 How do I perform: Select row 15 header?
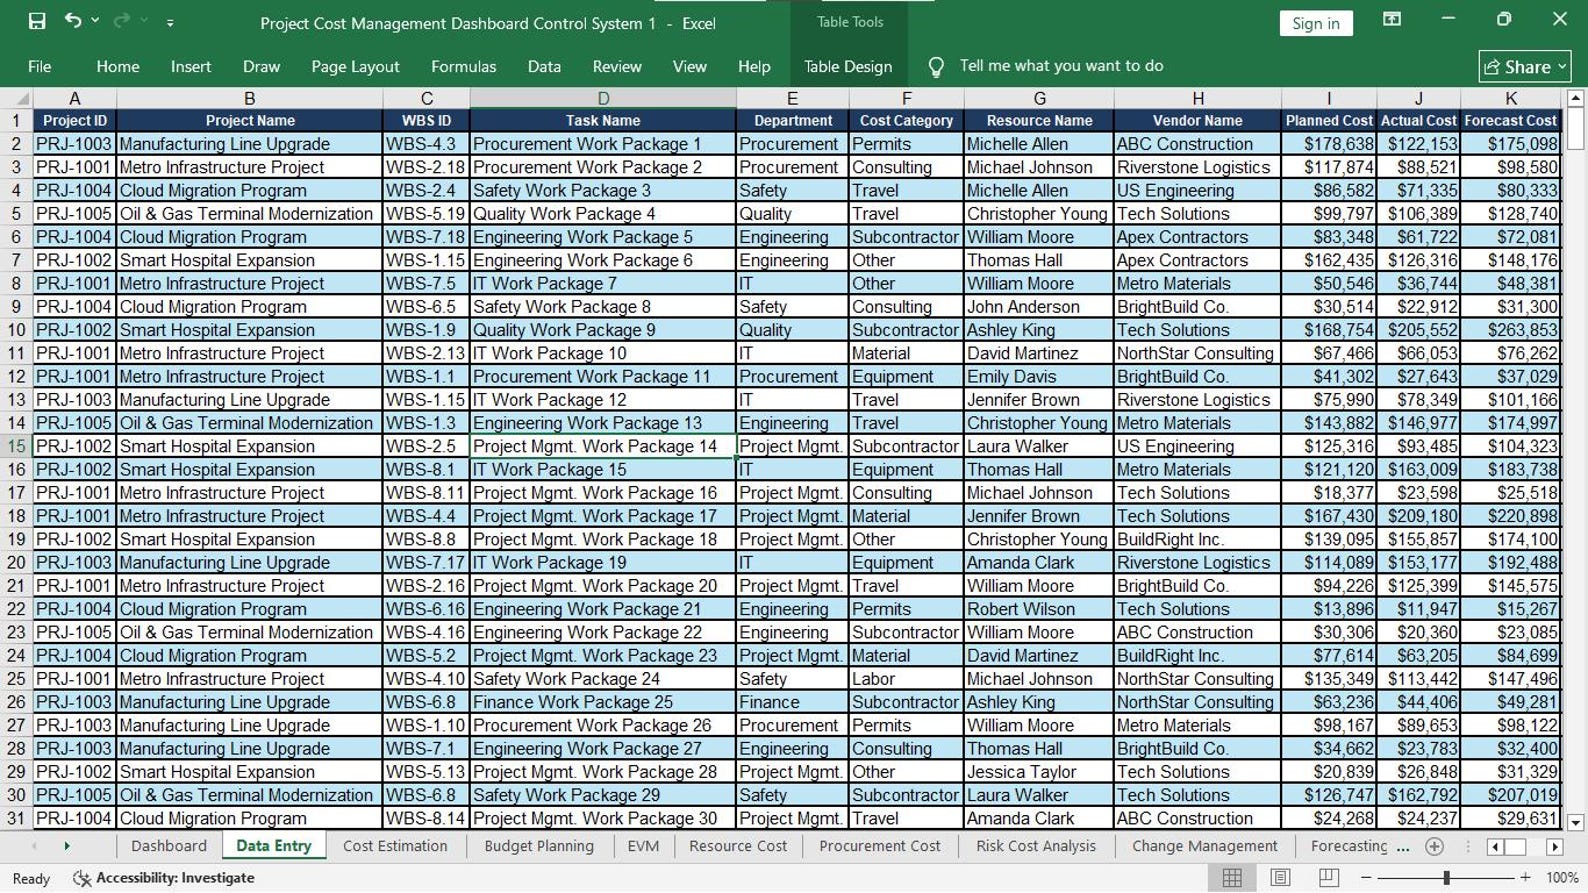(16, 446)
